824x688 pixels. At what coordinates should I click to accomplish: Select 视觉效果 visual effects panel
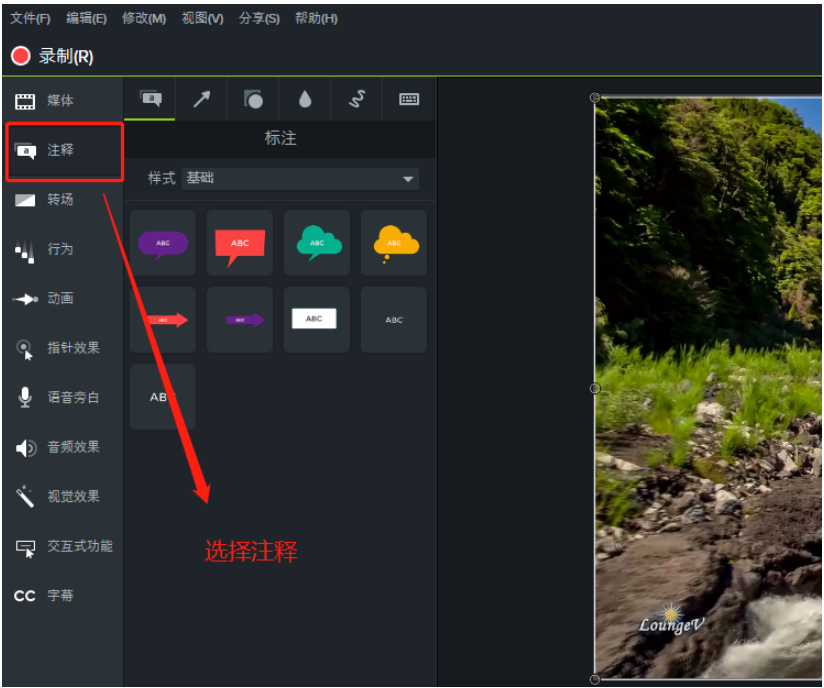coord(62,497)
